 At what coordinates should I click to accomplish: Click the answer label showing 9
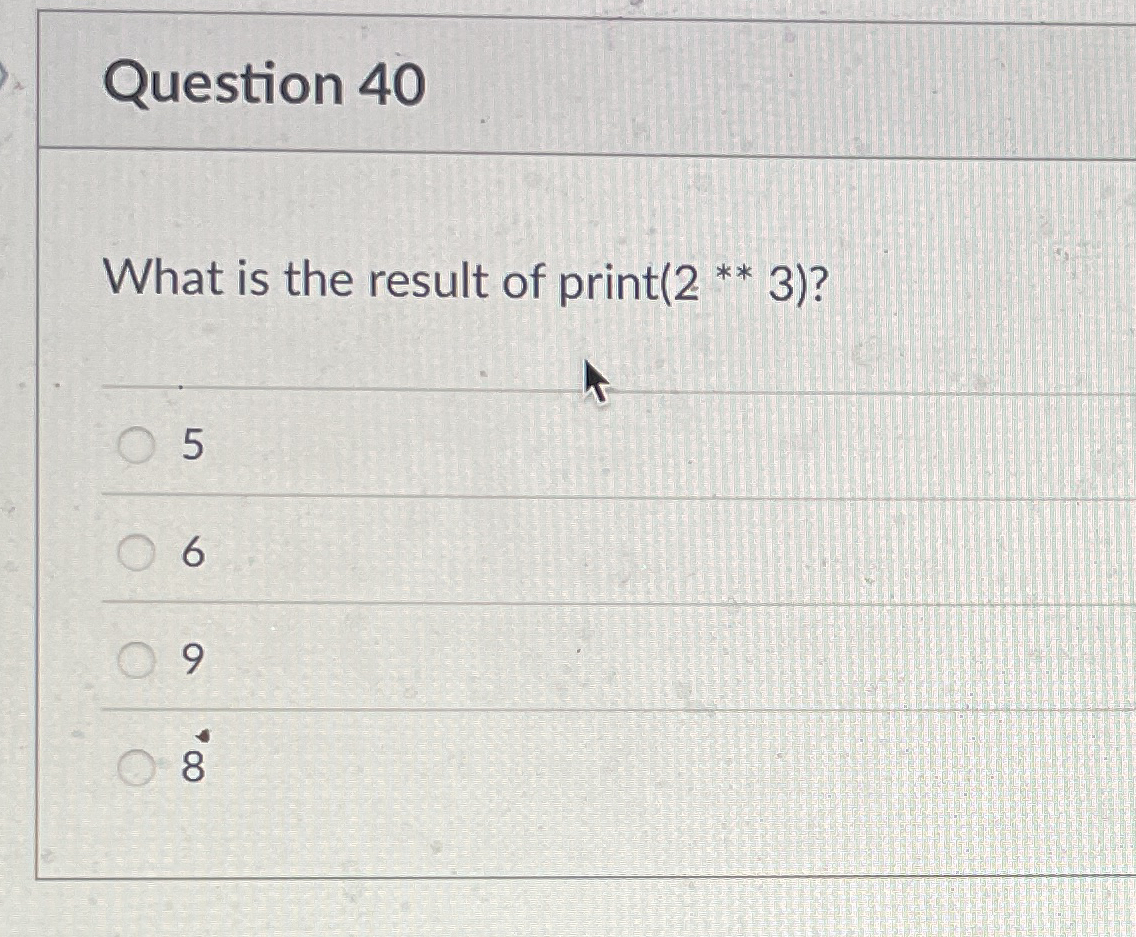(x=195, y=657)
